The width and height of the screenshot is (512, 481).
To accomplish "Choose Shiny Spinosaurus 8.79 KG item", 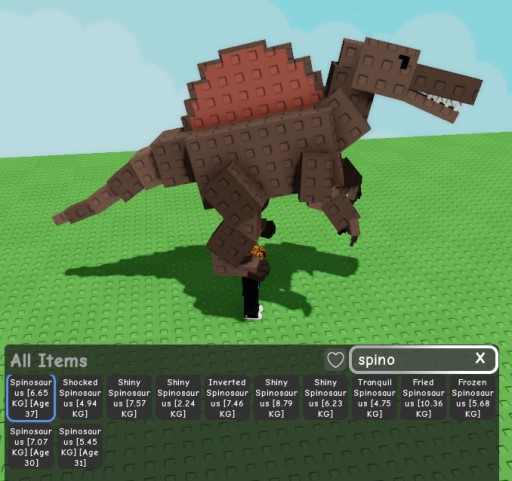I will [x=276, y=398].
